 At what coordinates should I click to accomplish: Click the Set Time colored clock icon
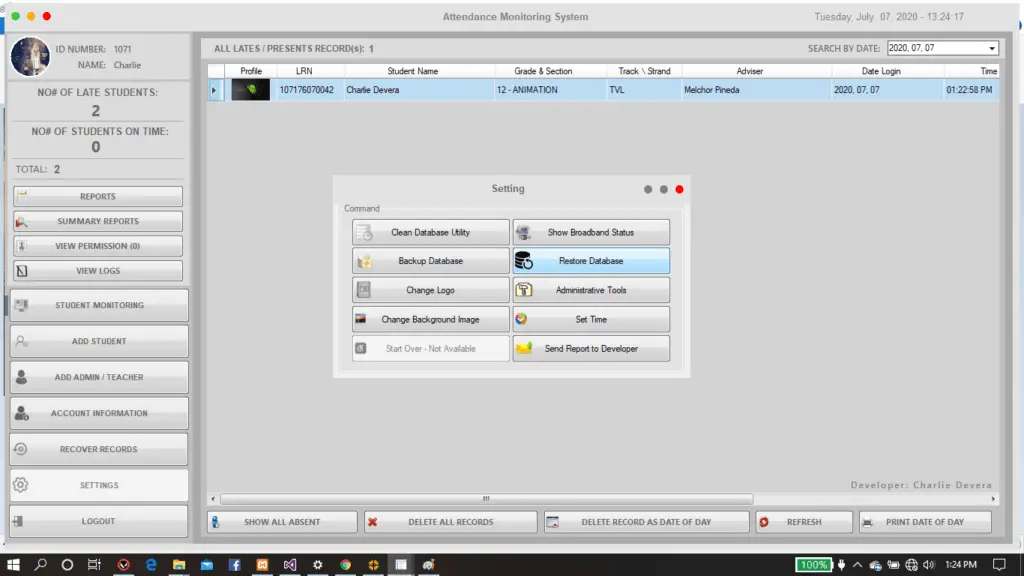(521, 319)
